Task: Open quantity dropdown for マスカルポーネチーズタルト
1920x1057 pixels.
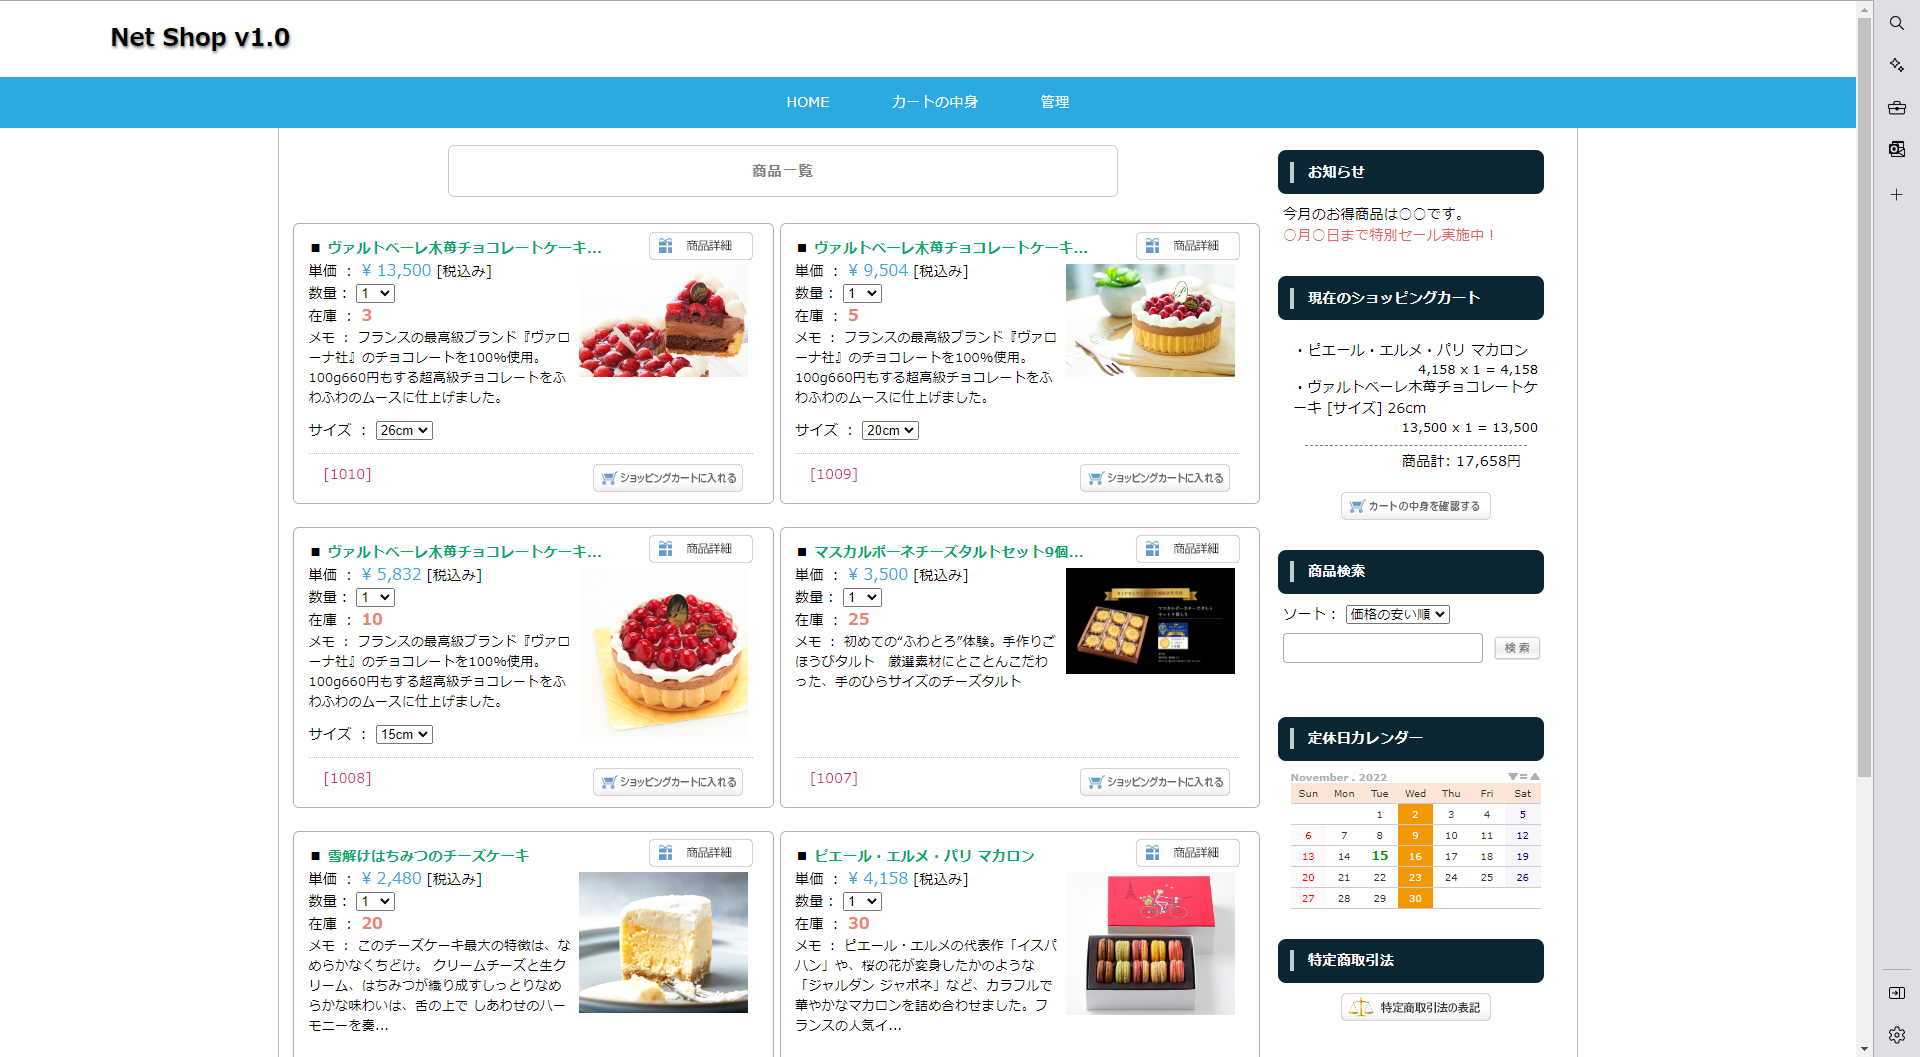Action: 862,597
